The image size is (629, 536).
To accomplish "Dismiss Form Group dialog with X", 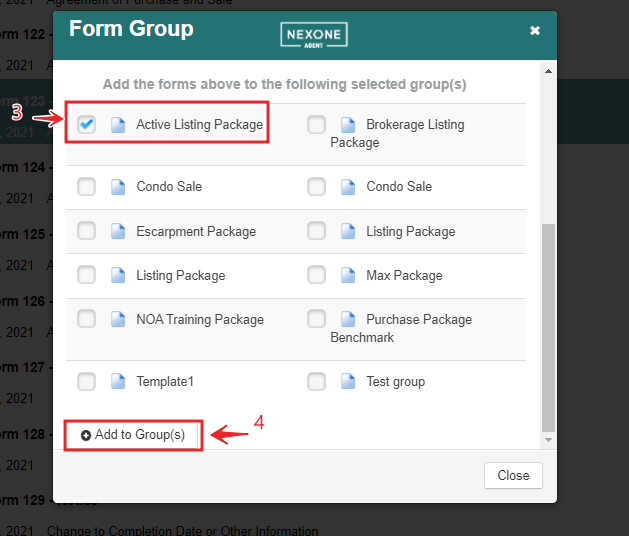I will pos(535,31).
